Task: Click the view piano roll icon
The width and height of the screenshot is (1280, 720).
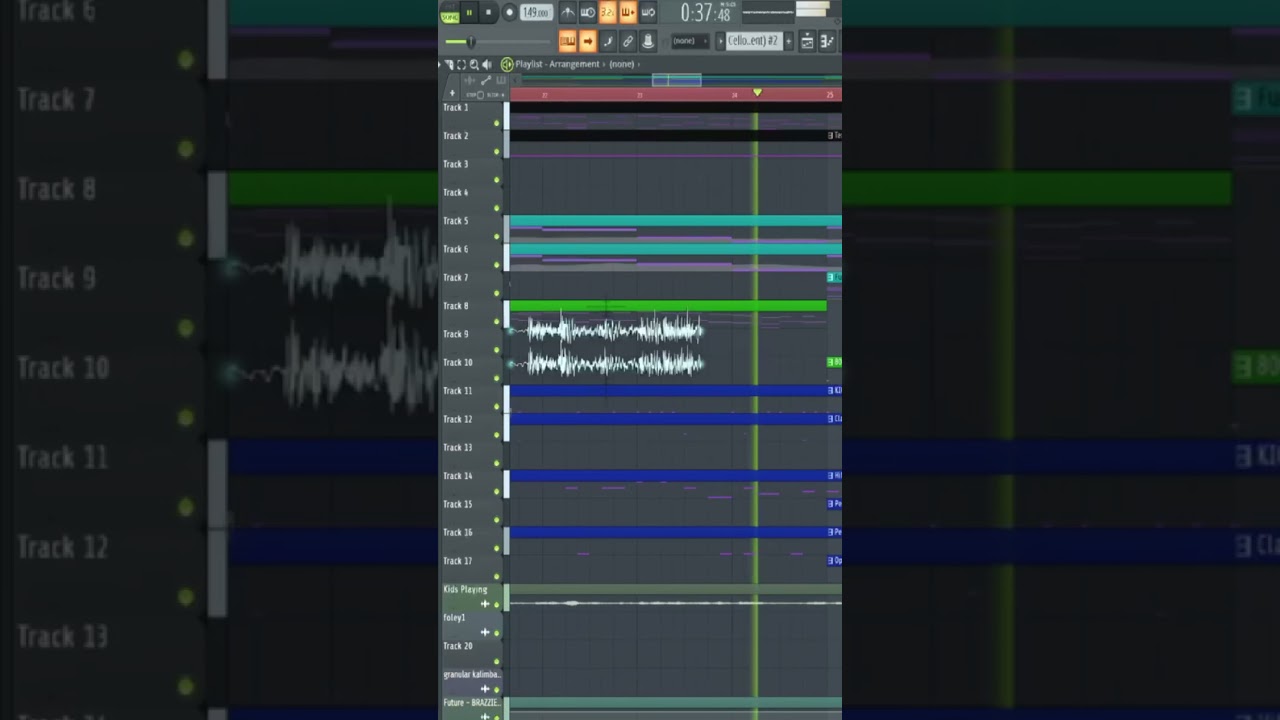Action: (x=827, y=41)
